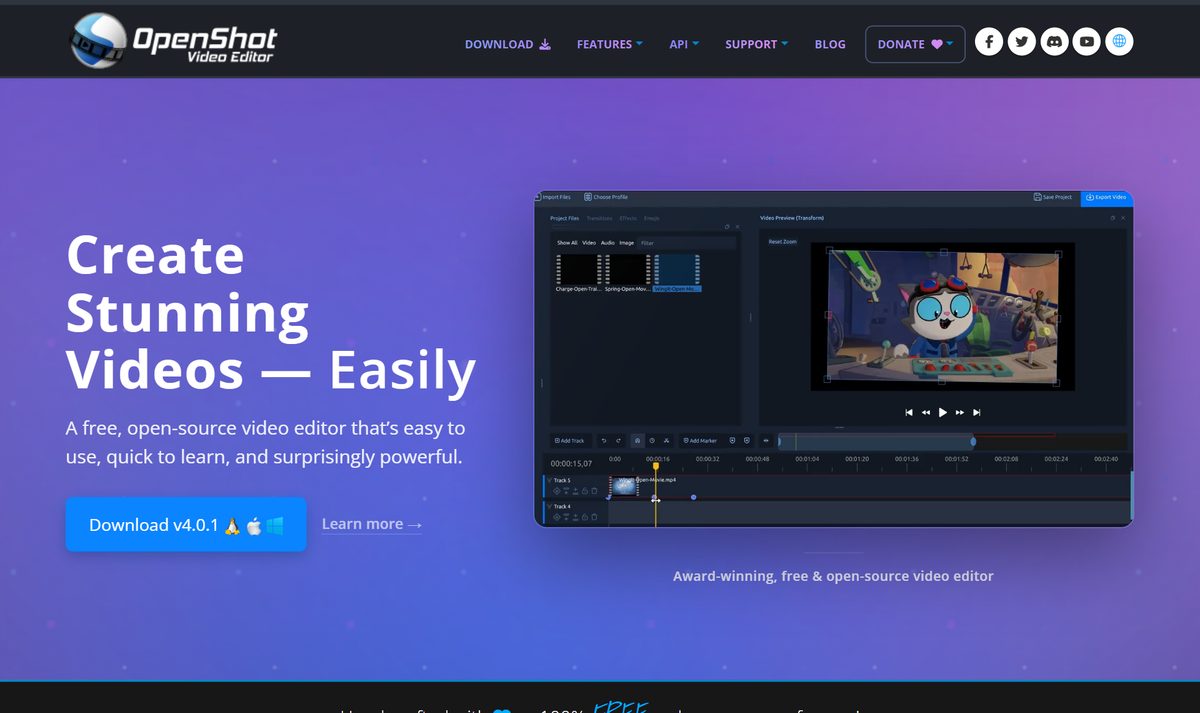
Task: Switch to the Emojis tab
Action: (652, 218)
